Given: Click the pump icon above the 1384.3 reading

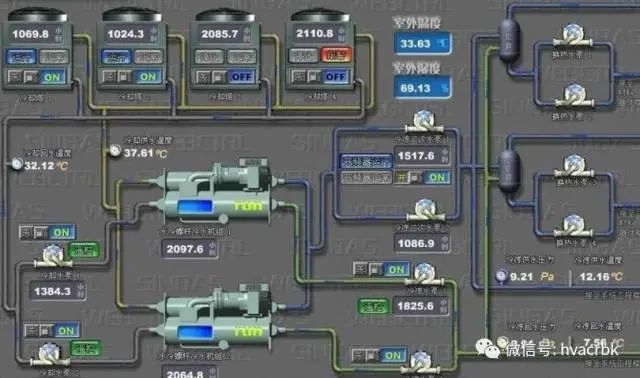Looking at the screenshot, I should coord(52,256).
